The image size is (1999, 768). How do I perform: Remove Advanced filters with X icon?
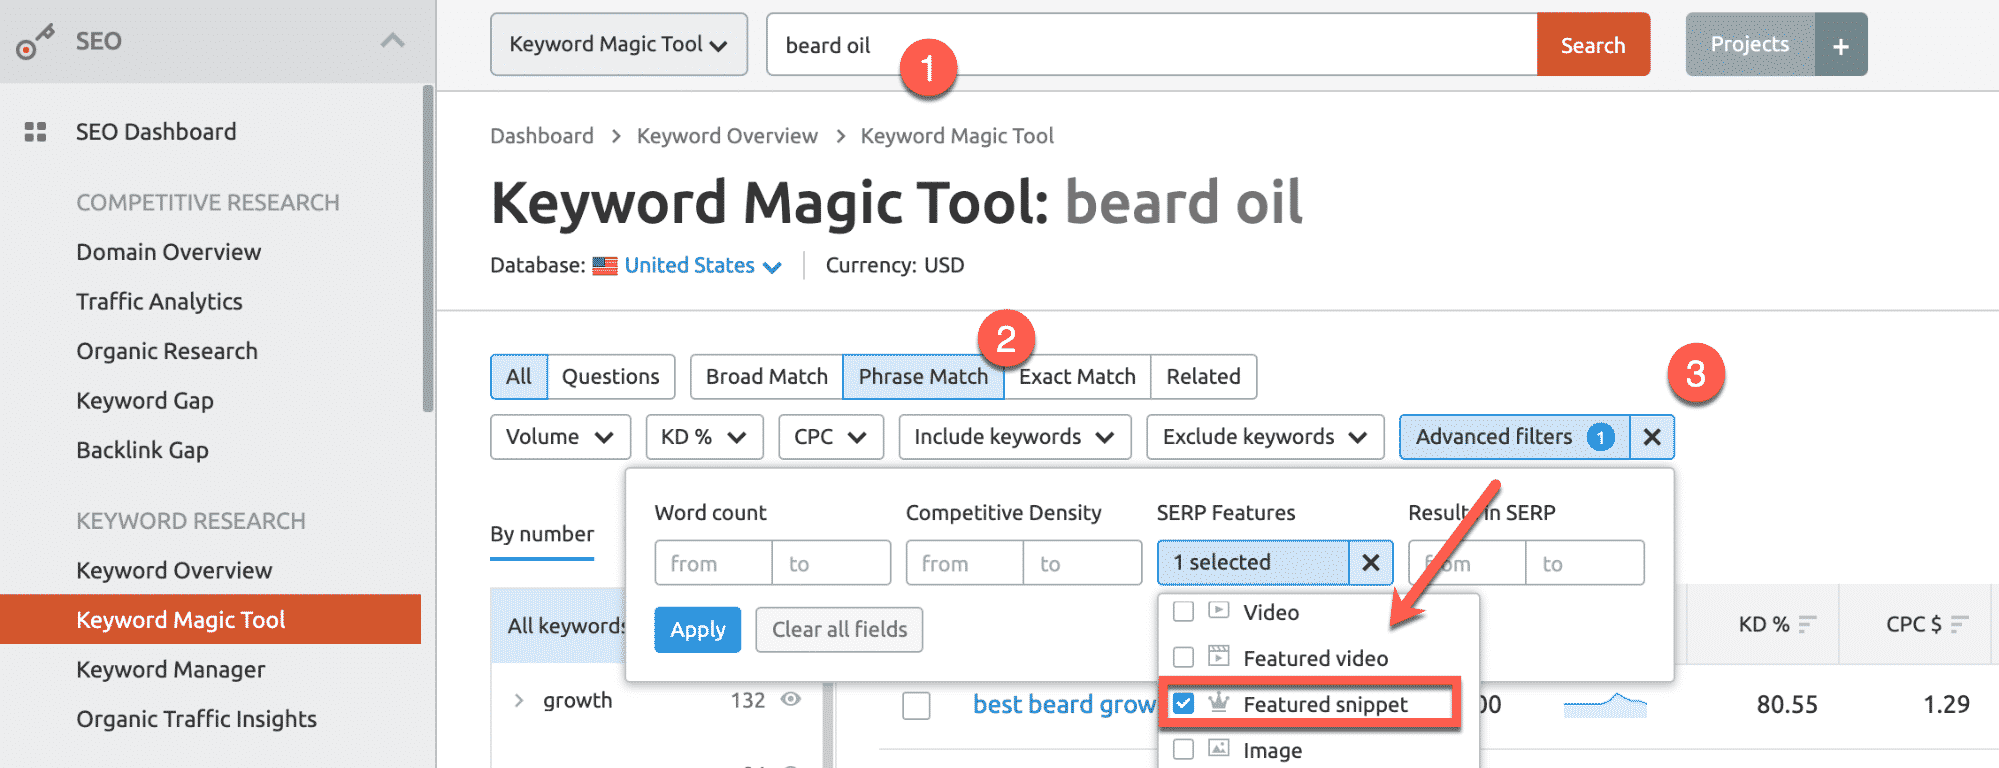(x=1652, y=437)
